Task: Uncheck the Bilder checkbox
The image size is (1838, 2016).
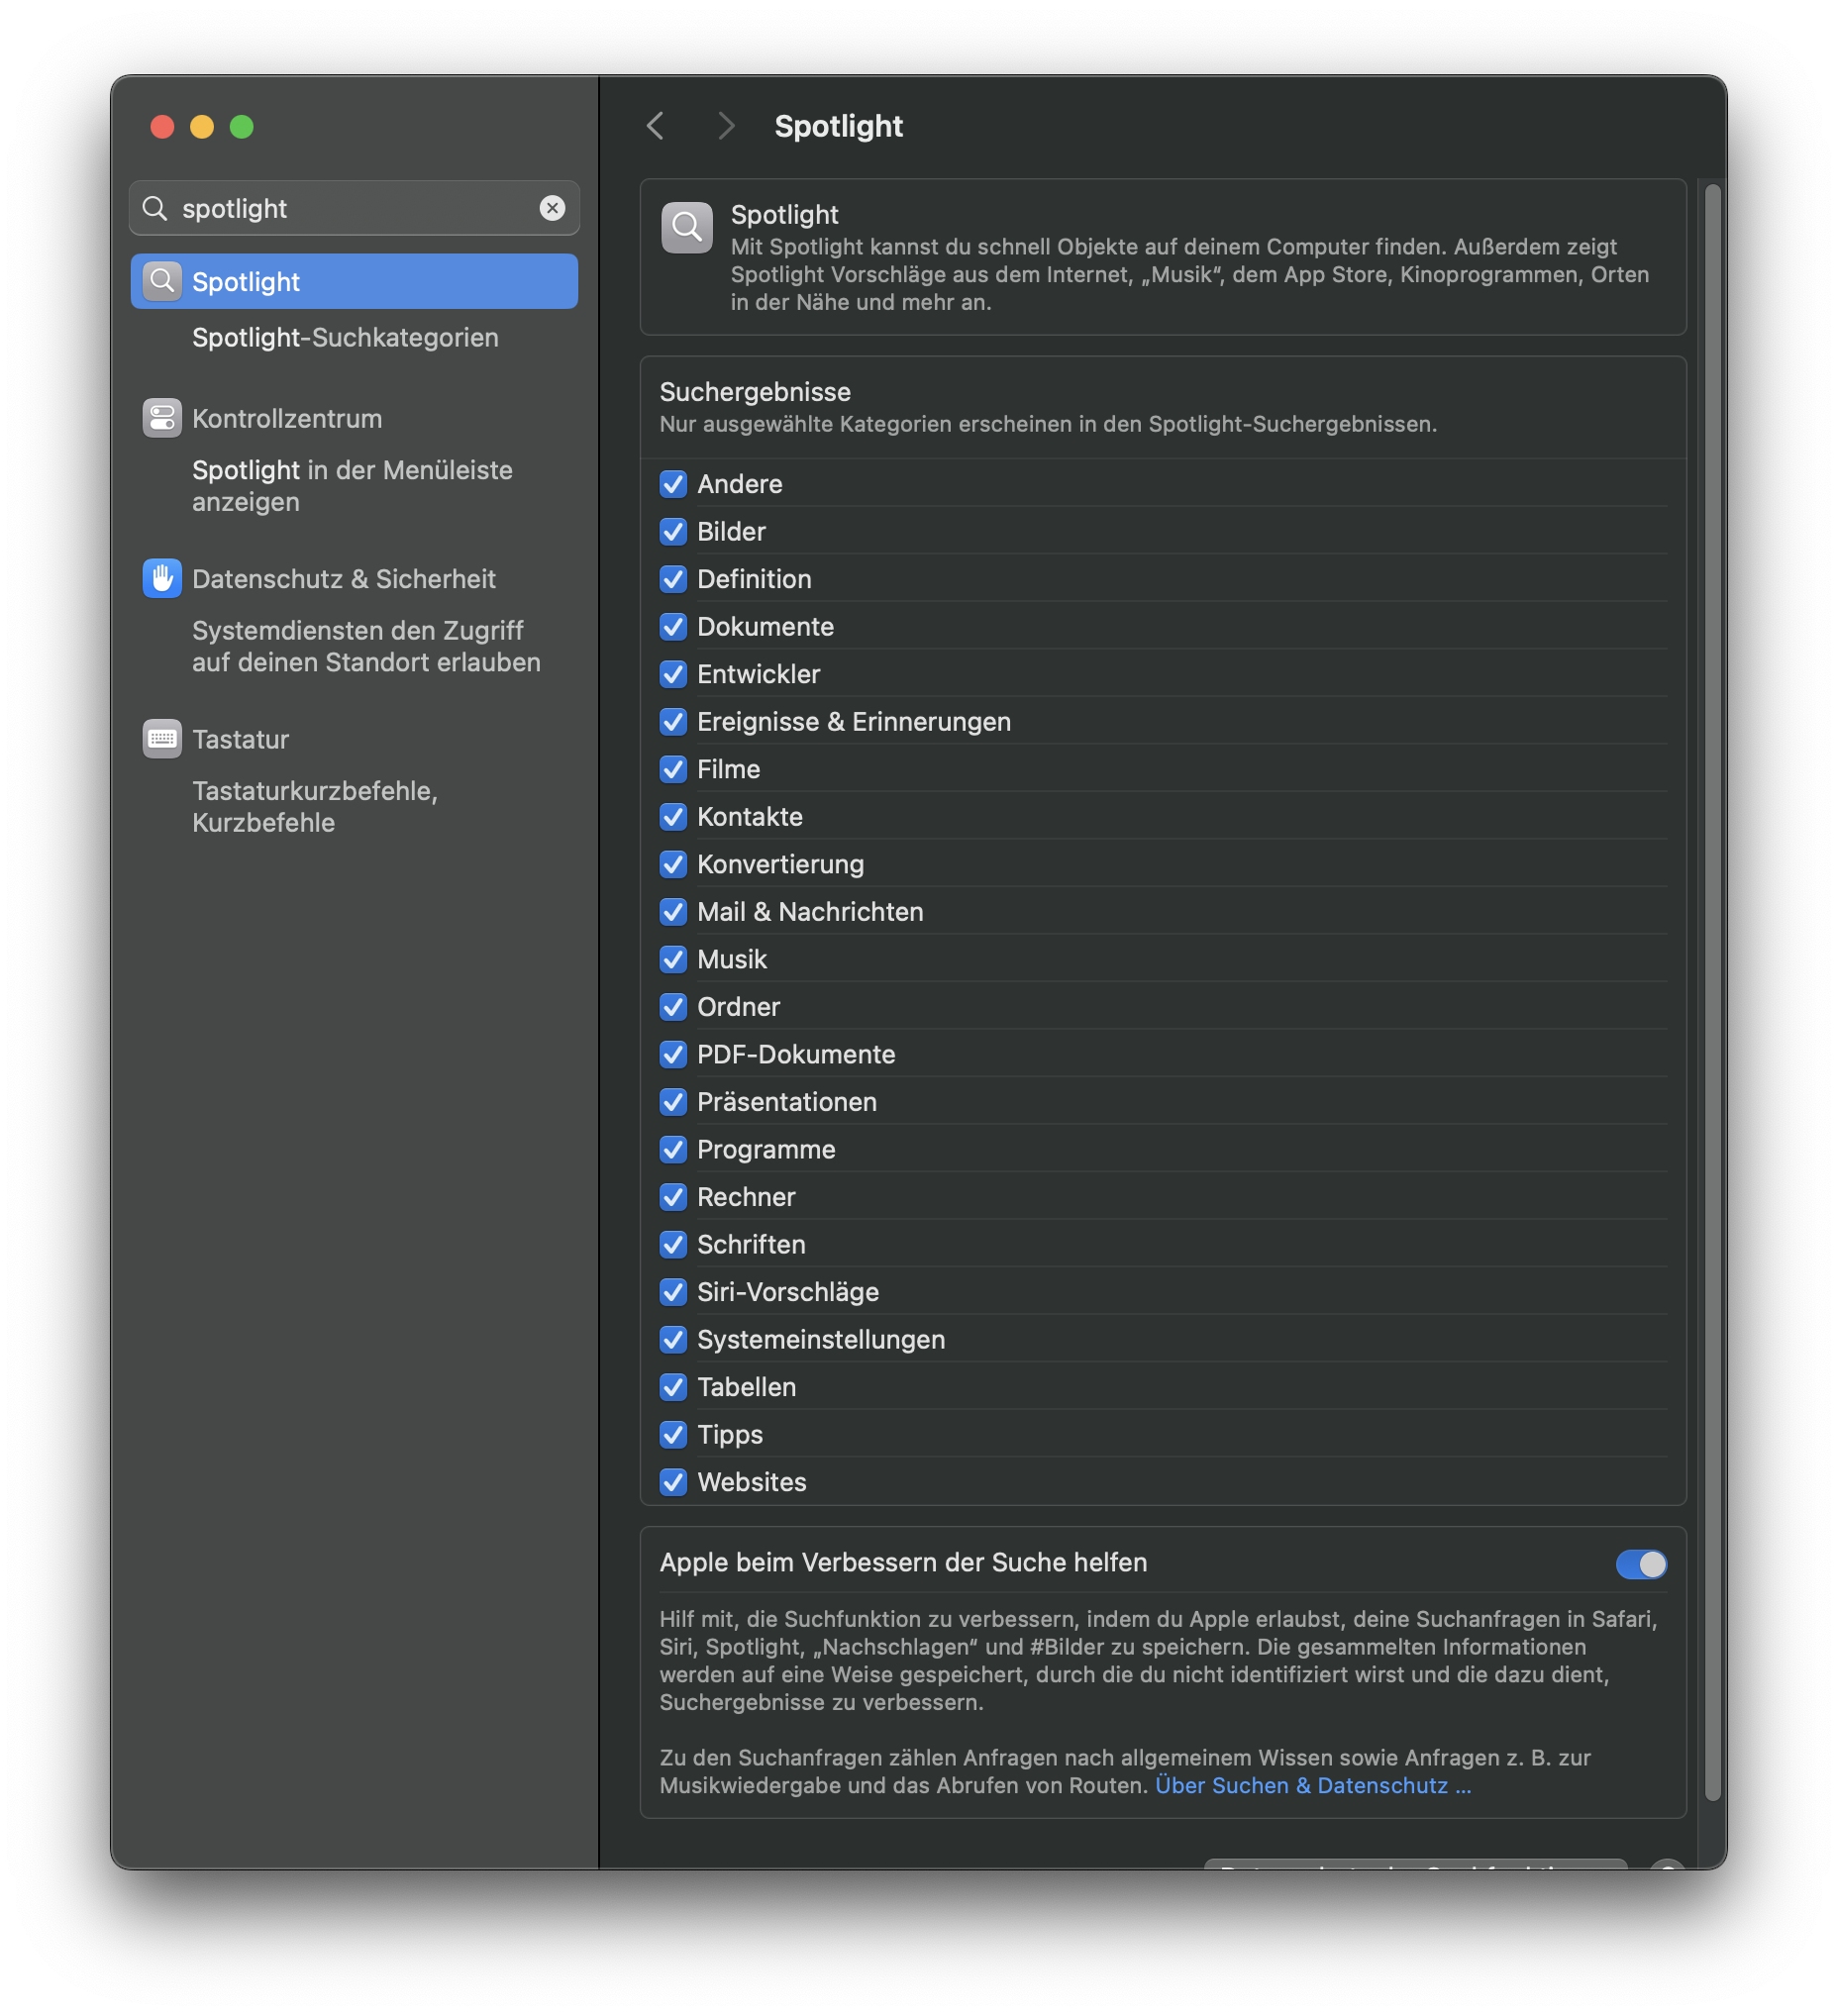Action: pos(674,532)
